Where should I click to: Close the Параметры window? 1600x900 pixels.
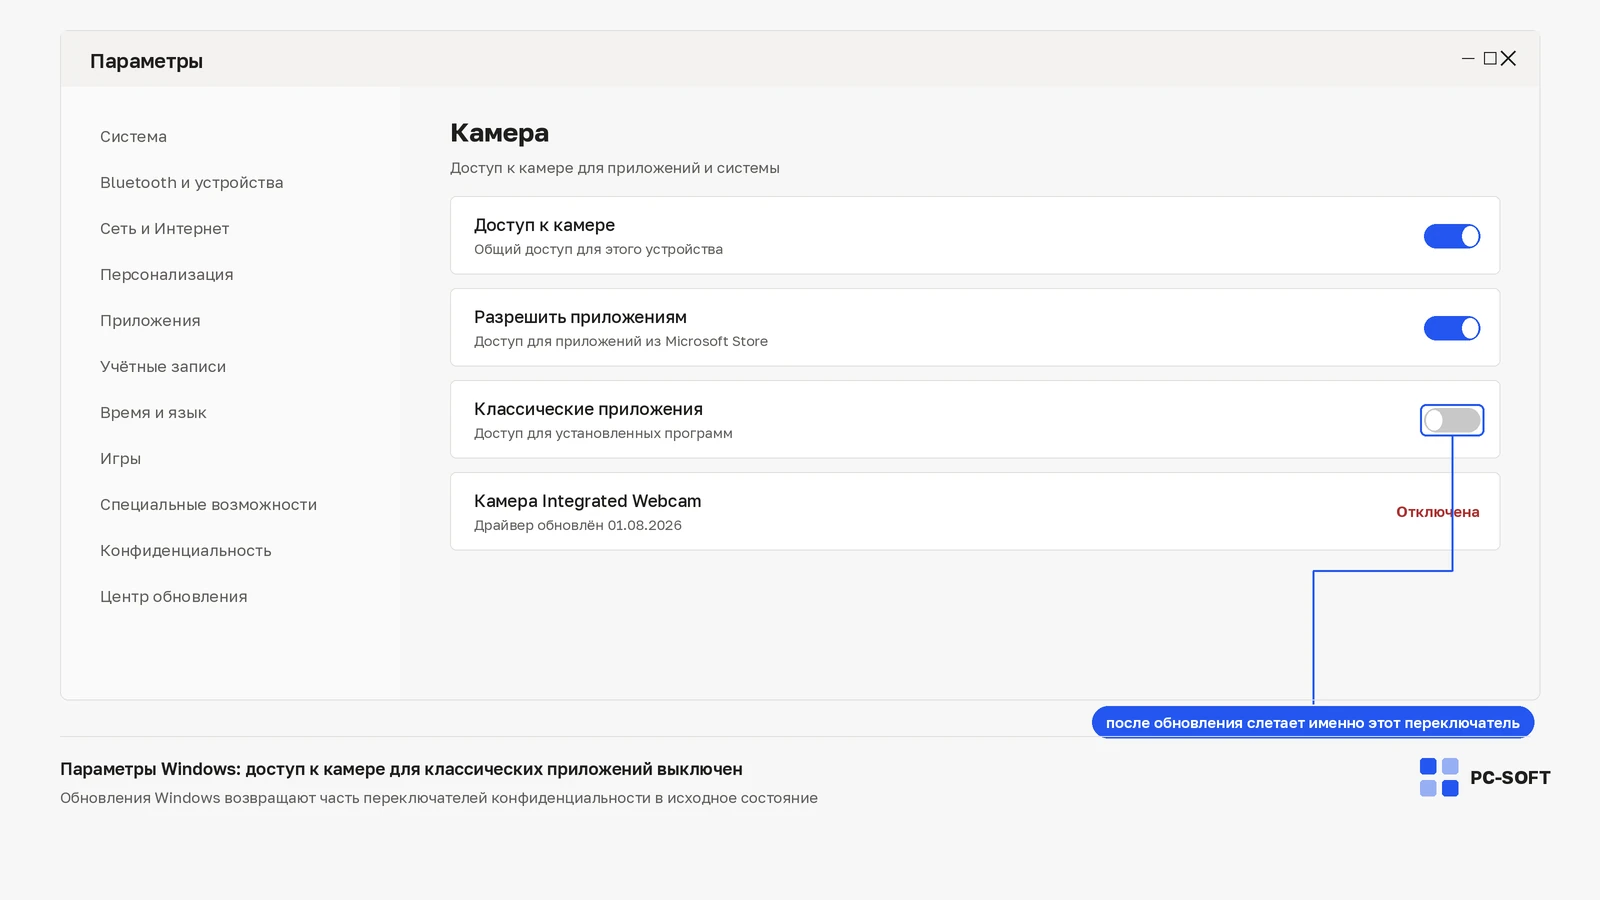click(1508, 59)
